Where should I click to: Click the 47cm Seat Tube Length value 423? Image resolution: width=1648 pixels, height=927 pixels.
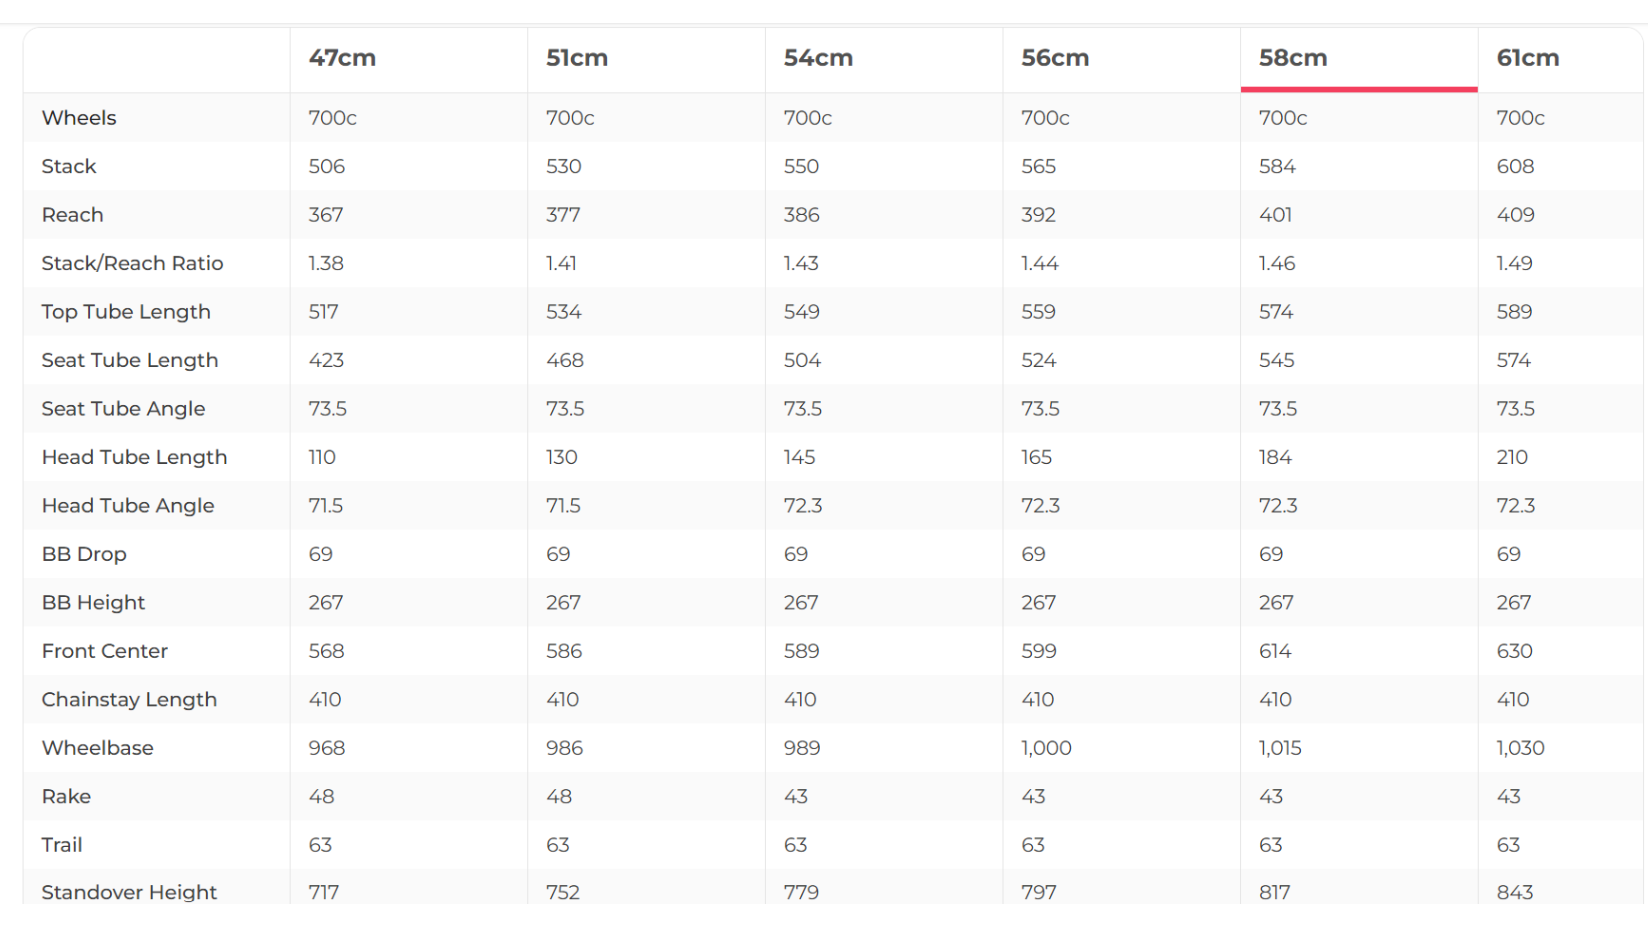[326, 360]
